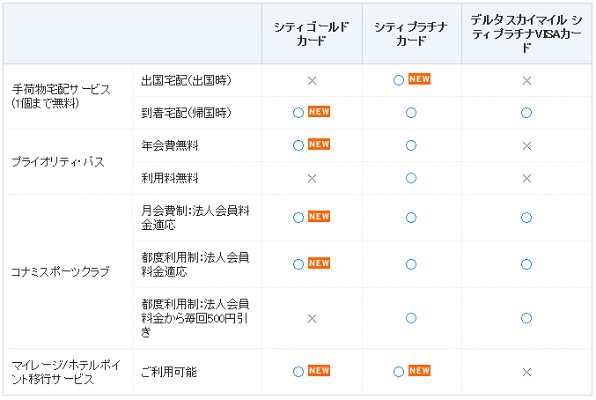Click X mark for 500円引き Gold card

tap(312, 319)
